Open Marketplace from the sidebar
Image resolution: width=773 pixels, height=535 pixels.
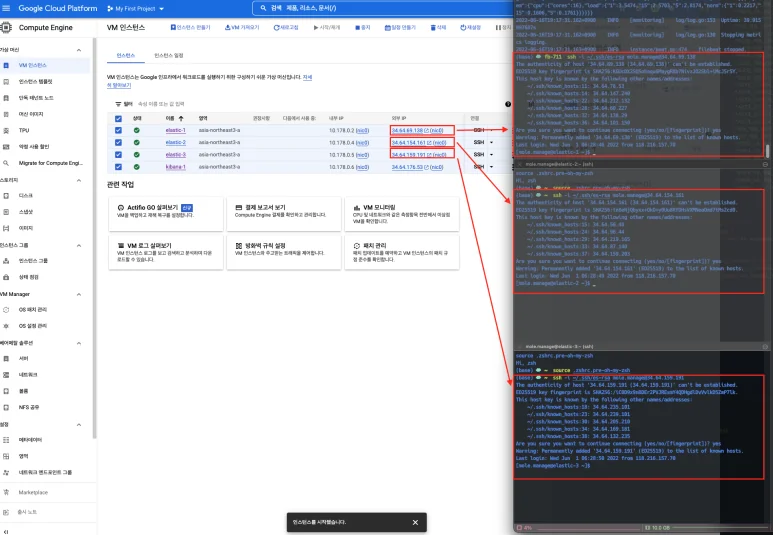32,492
